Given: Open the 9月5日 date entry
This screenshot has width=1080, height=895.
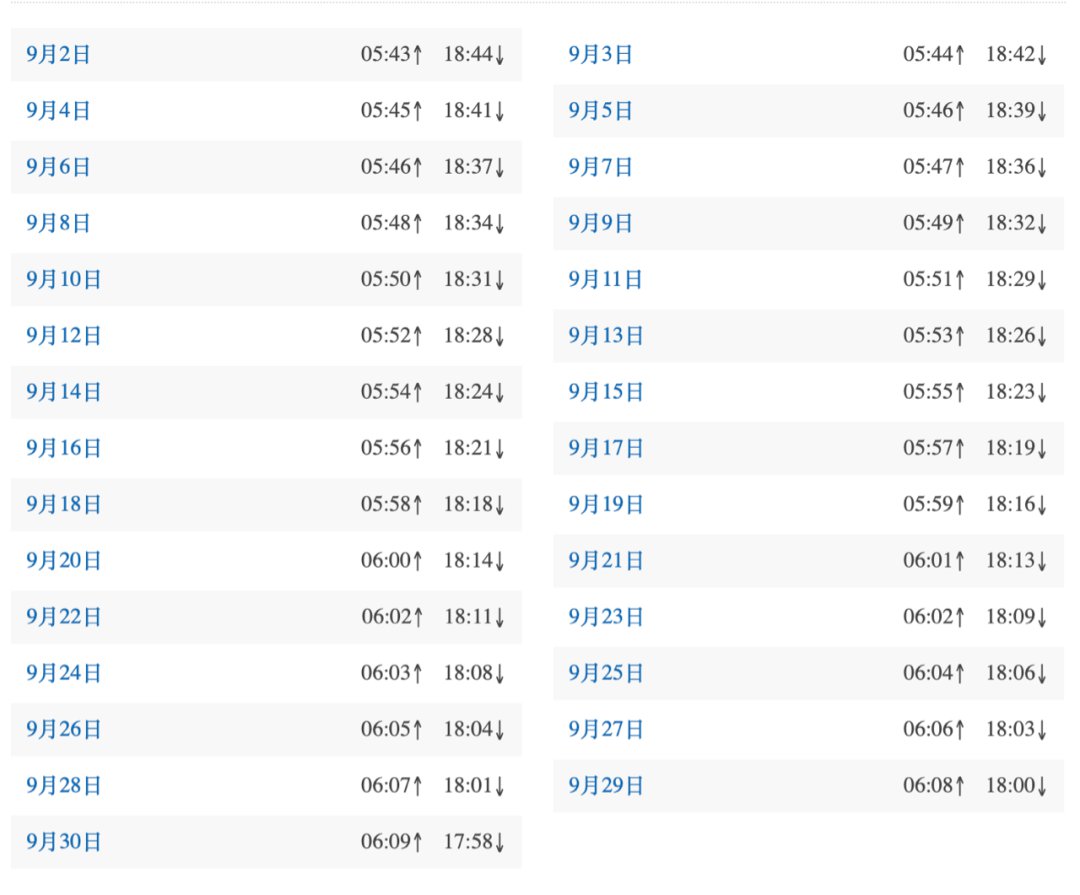Looking at the screenshot, I should point(601,111).
